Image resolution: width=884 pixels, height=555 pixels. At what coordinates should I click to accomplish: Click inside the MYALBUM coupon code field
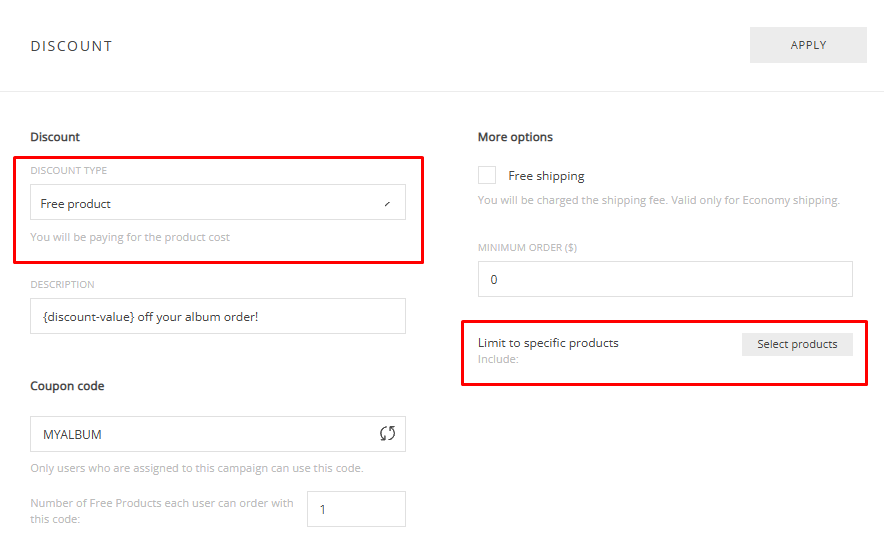(200, 434)
